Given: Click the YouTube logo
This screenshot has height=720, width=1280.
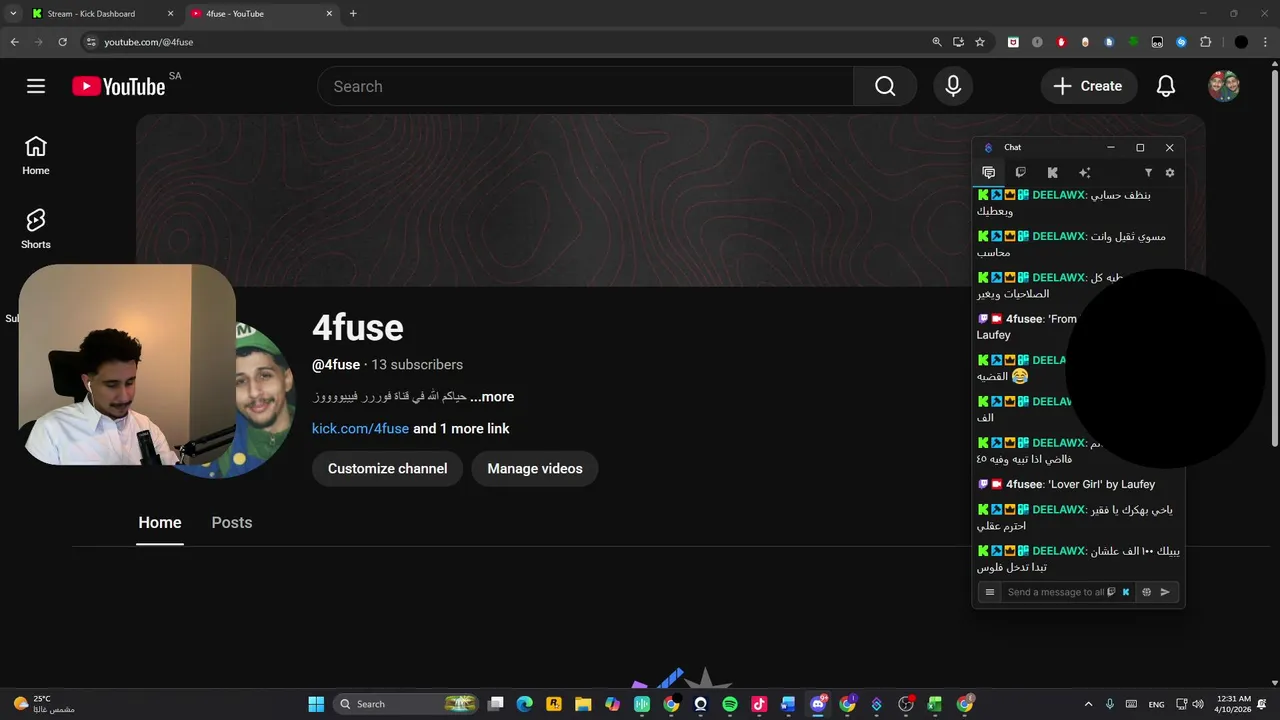Looking at the screenshot, I should pyautogui.click(x=118, y=86).
